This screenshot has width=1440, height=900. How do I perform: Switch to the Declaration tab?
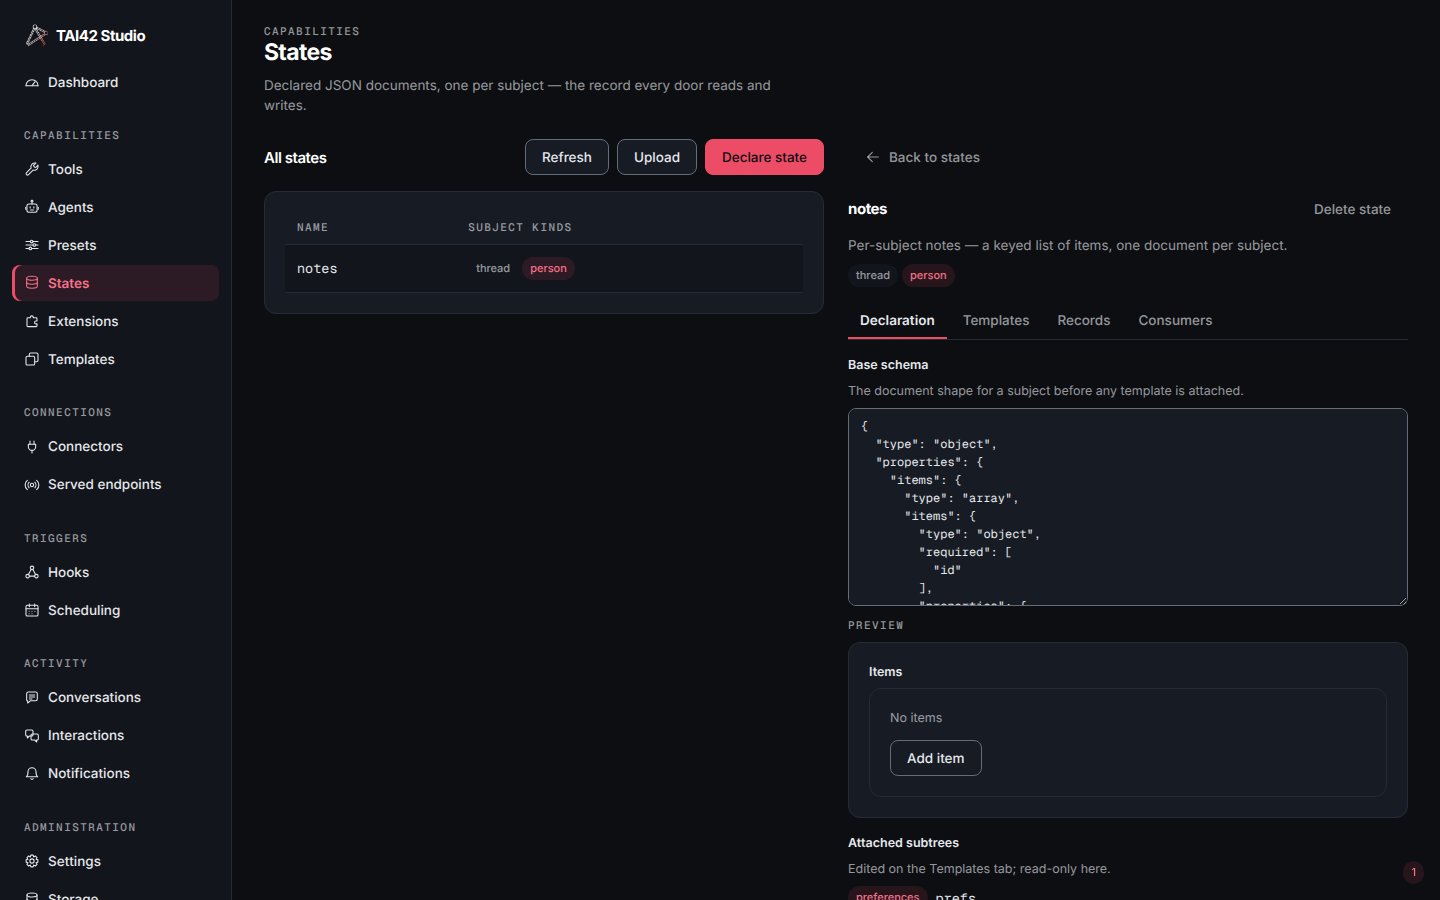897,321
